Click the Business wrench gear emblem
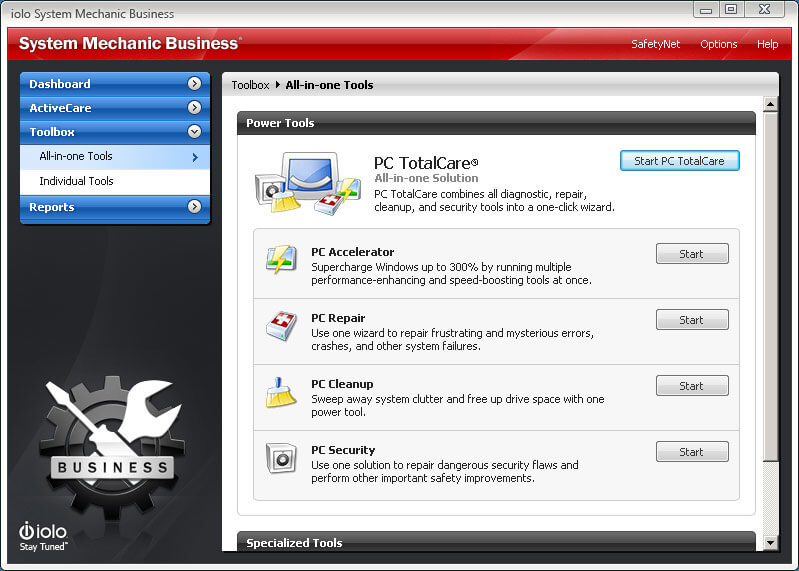Screen dimensions: 799x571 pyautogui.click(x=112, y=444)
